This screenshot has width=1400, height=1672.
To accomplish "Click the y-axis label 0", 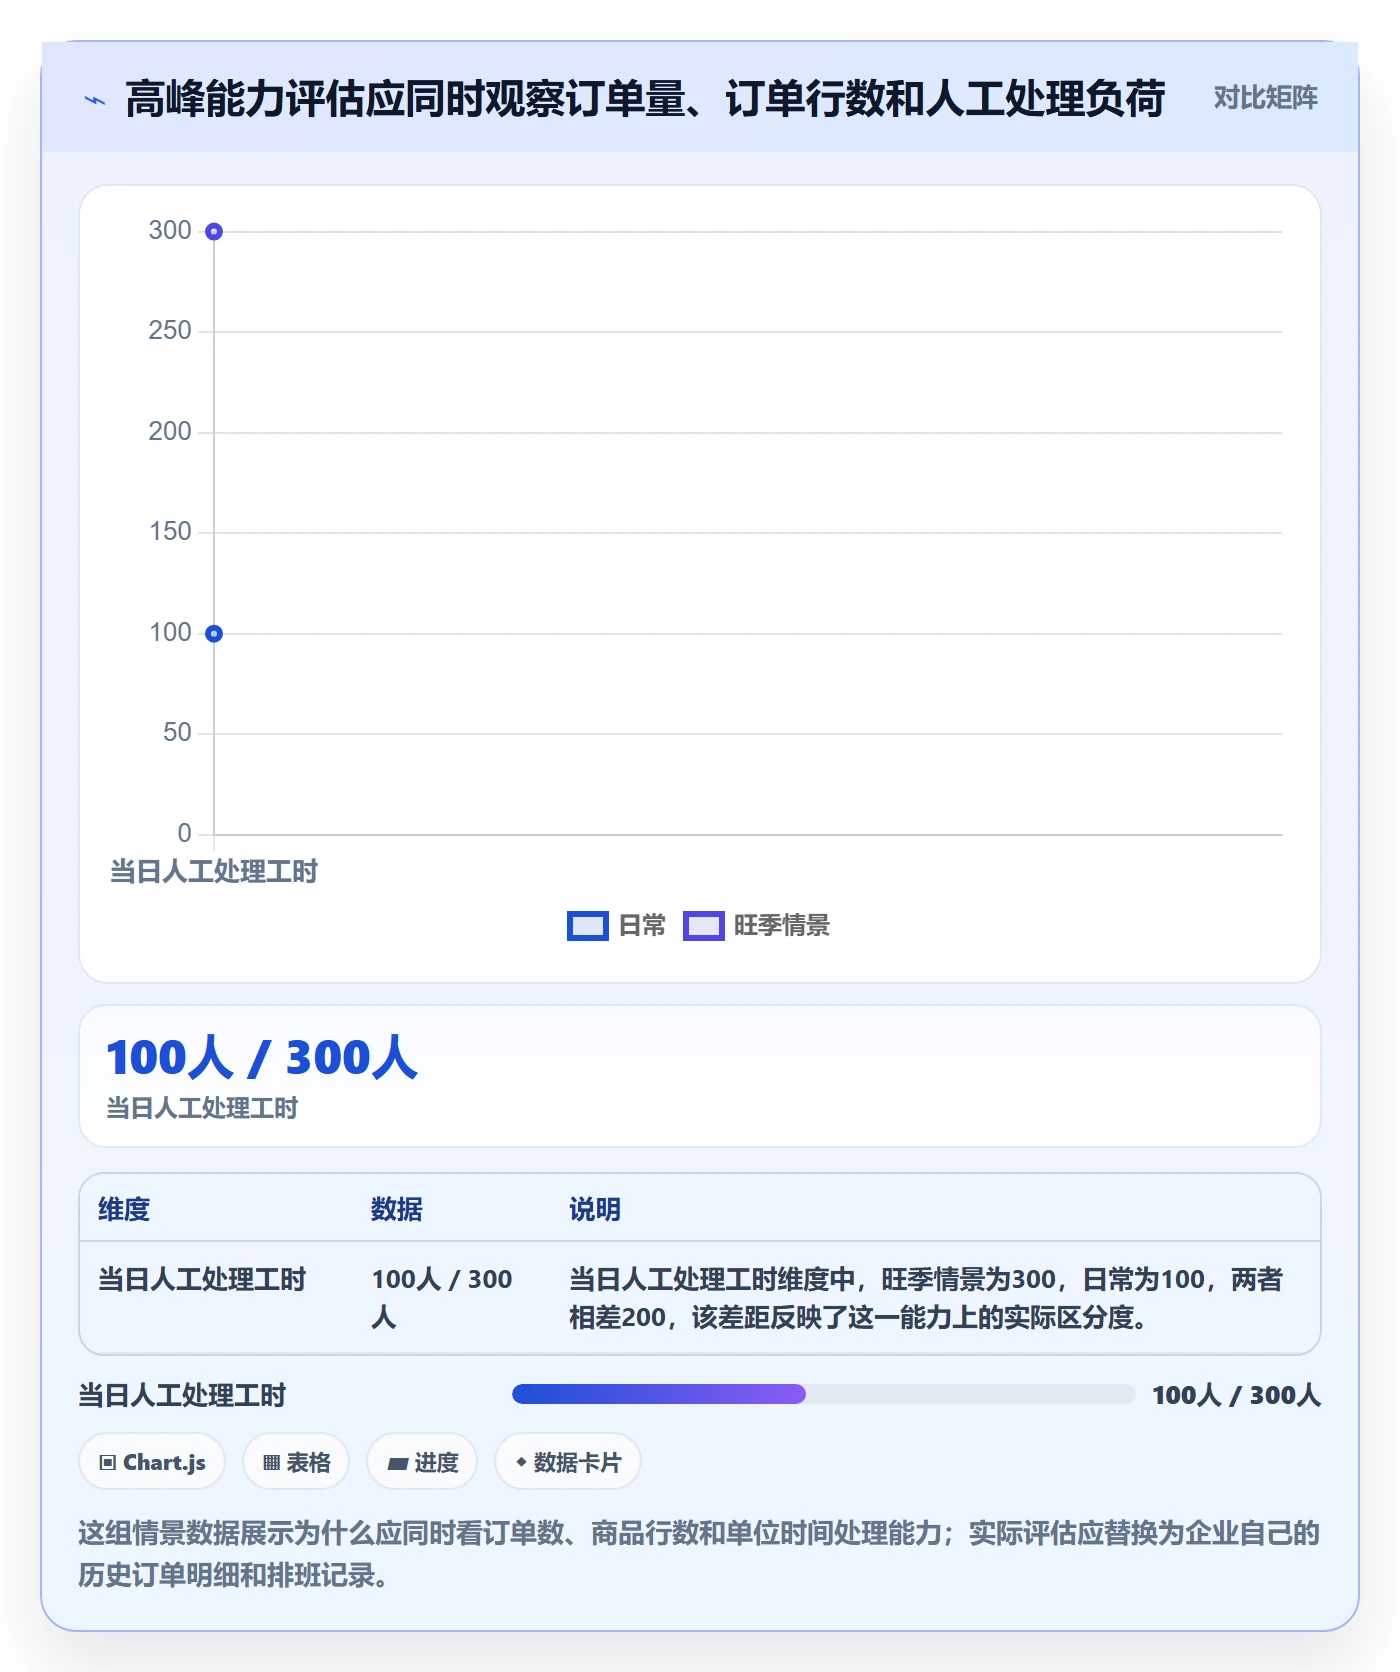I will (184, 833).
